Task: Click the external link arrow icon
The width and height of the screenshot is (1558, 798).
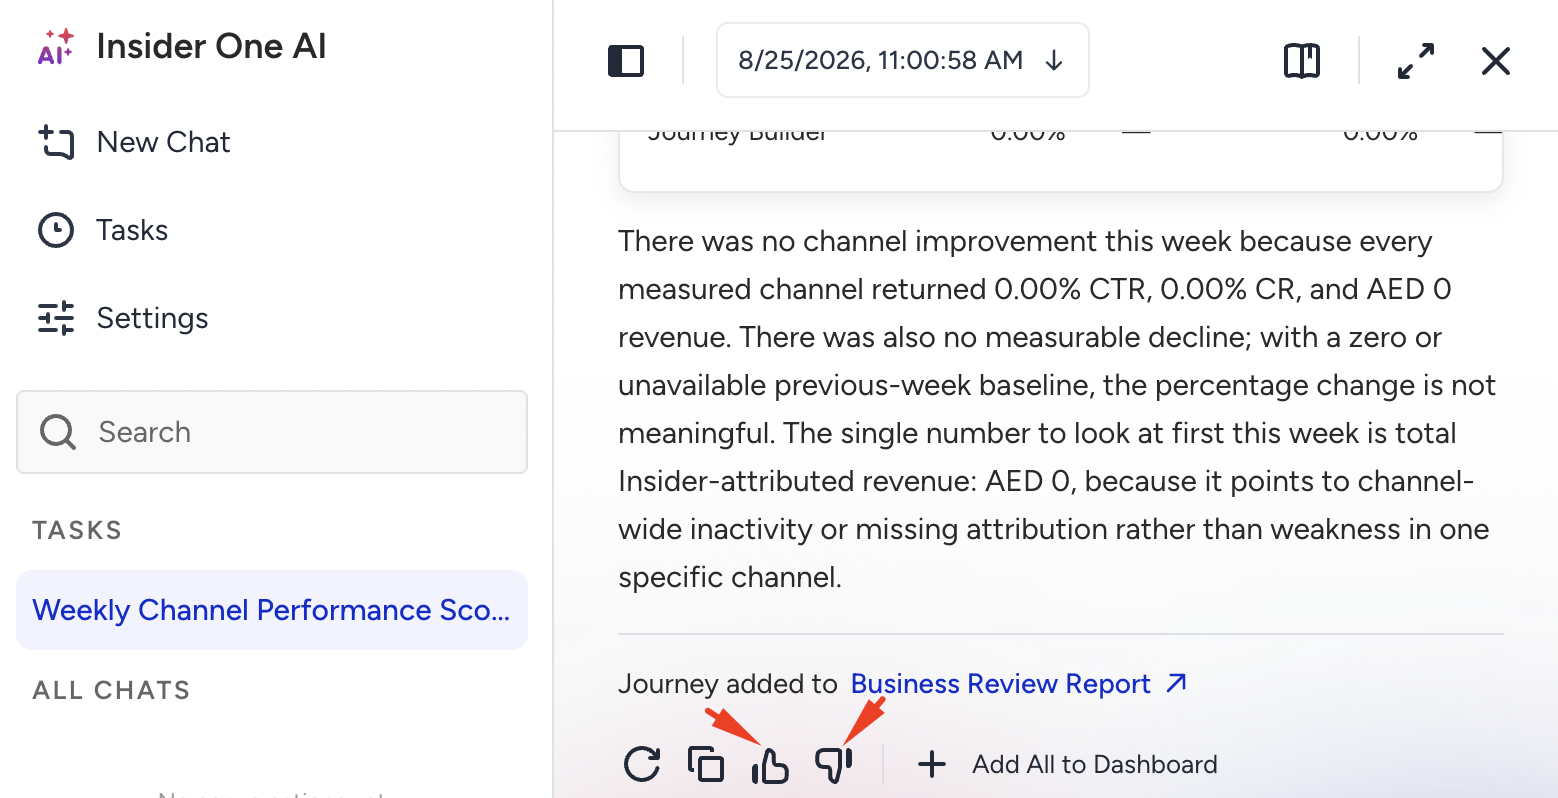Action: 1177,683
